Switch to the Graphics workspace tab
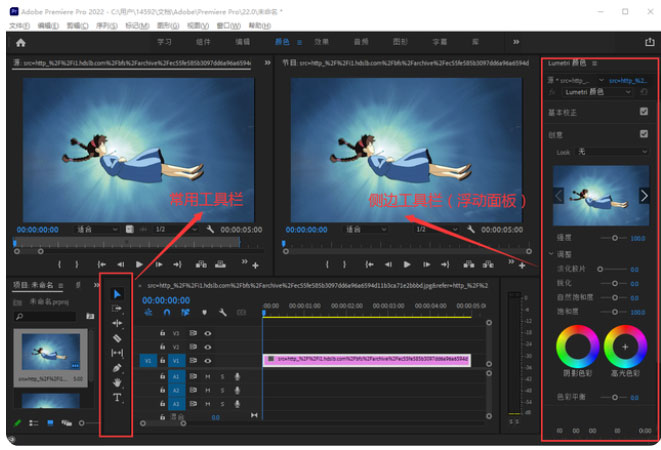The width and height of the screenshot is (661, 450). coord(400,42)
